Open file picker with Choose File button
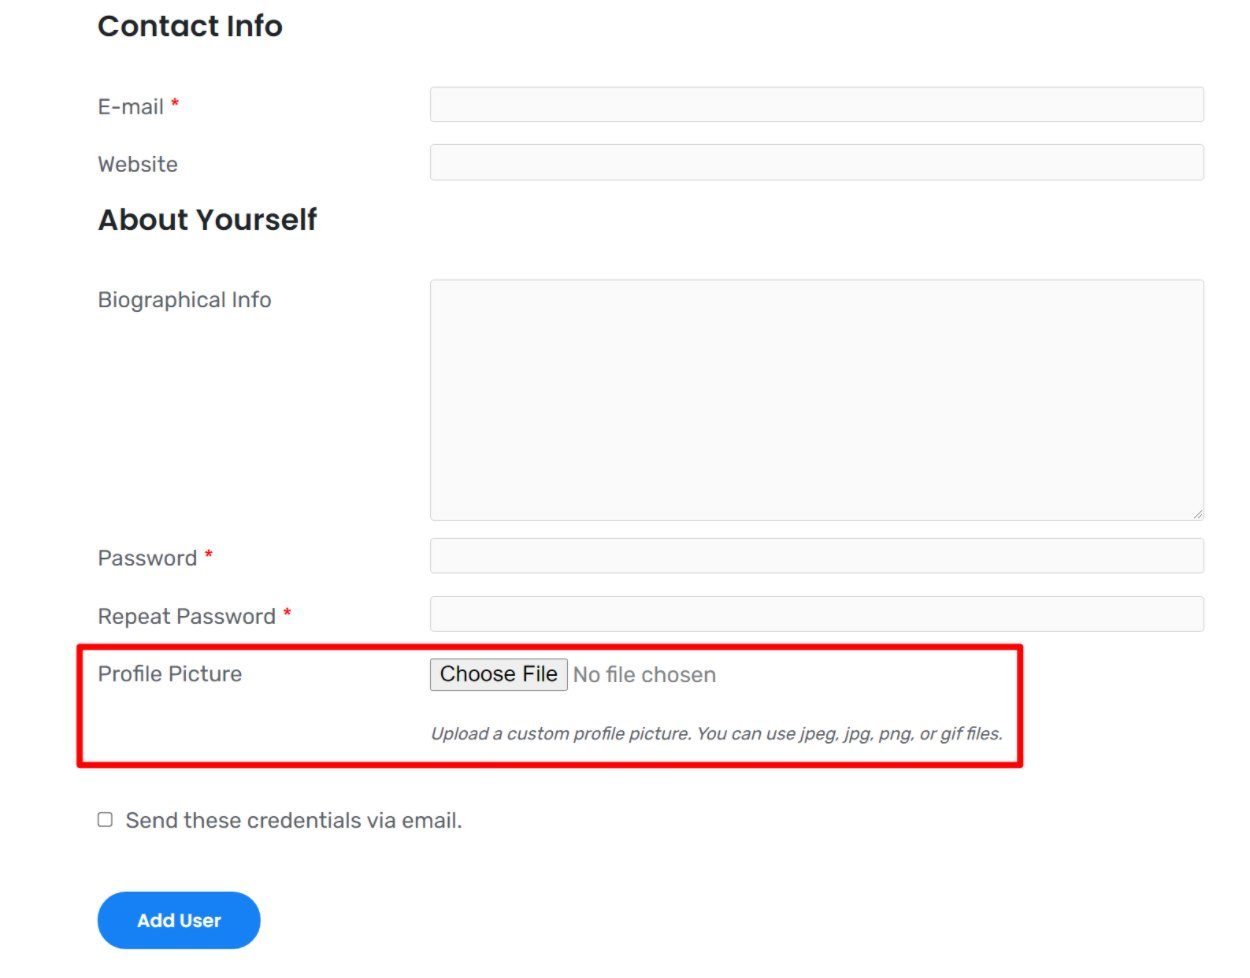The height and width of the screenshot is (978, 1250). tap(499, 675)
